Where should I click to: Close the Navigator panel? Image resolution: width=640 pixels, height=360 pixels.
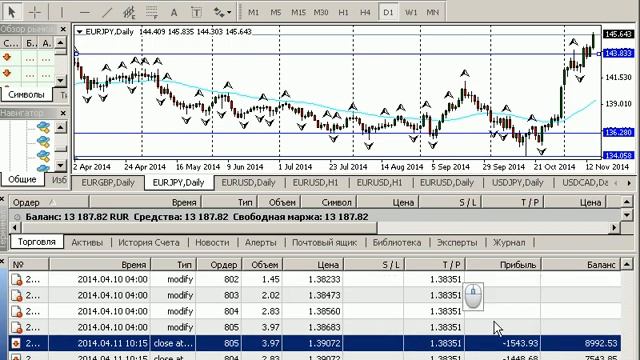tap(63, 113)
